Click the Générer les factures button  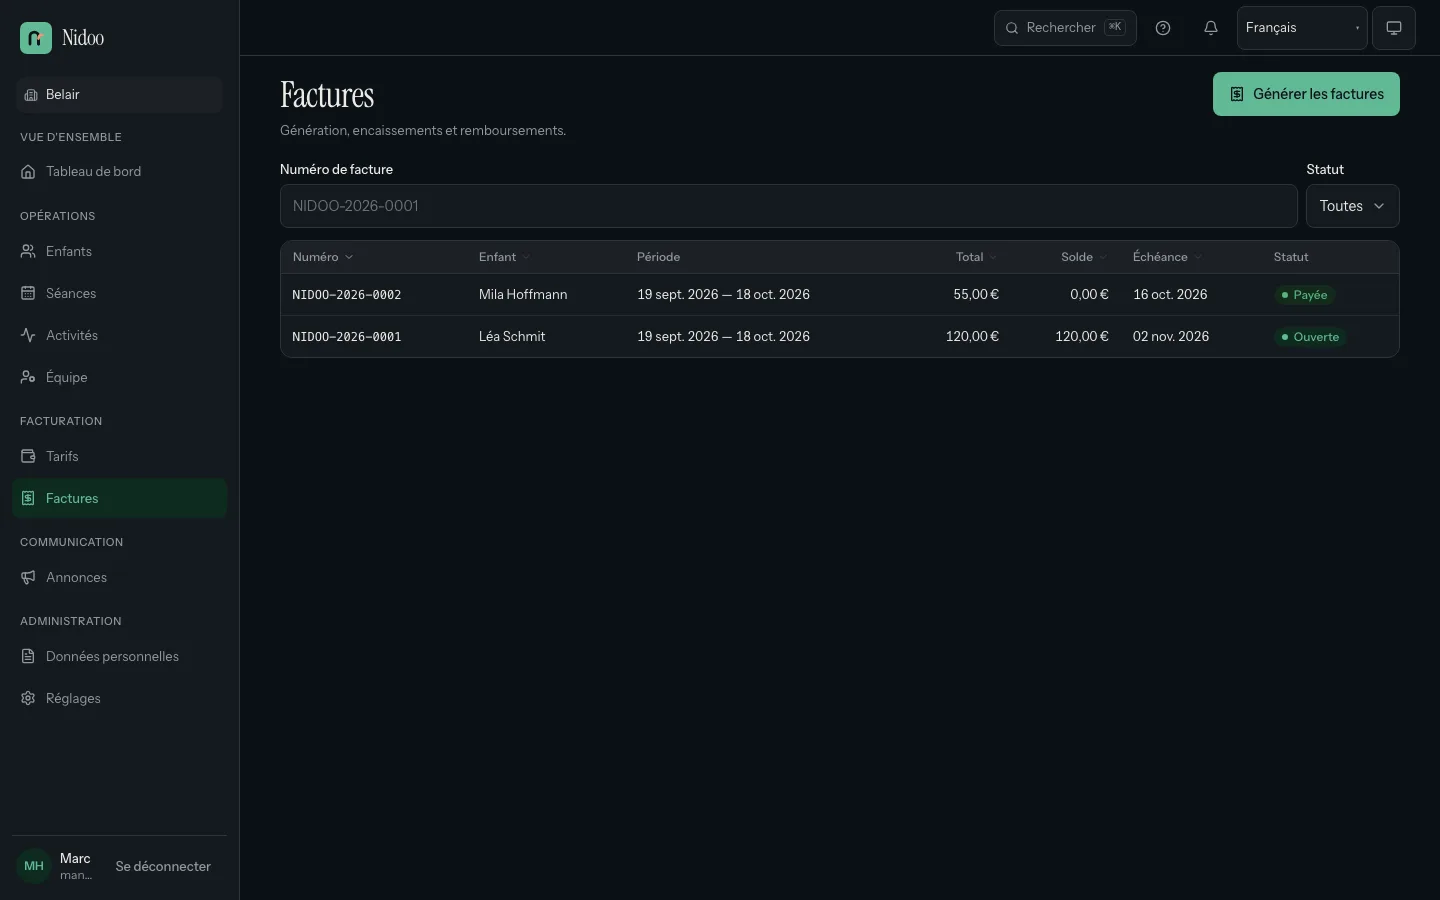click(x=1306, y=94)
